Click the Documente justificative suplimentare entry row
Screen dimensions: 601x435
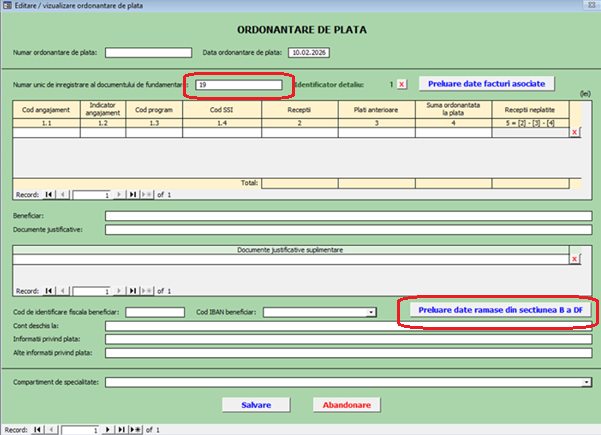point(291,259)
